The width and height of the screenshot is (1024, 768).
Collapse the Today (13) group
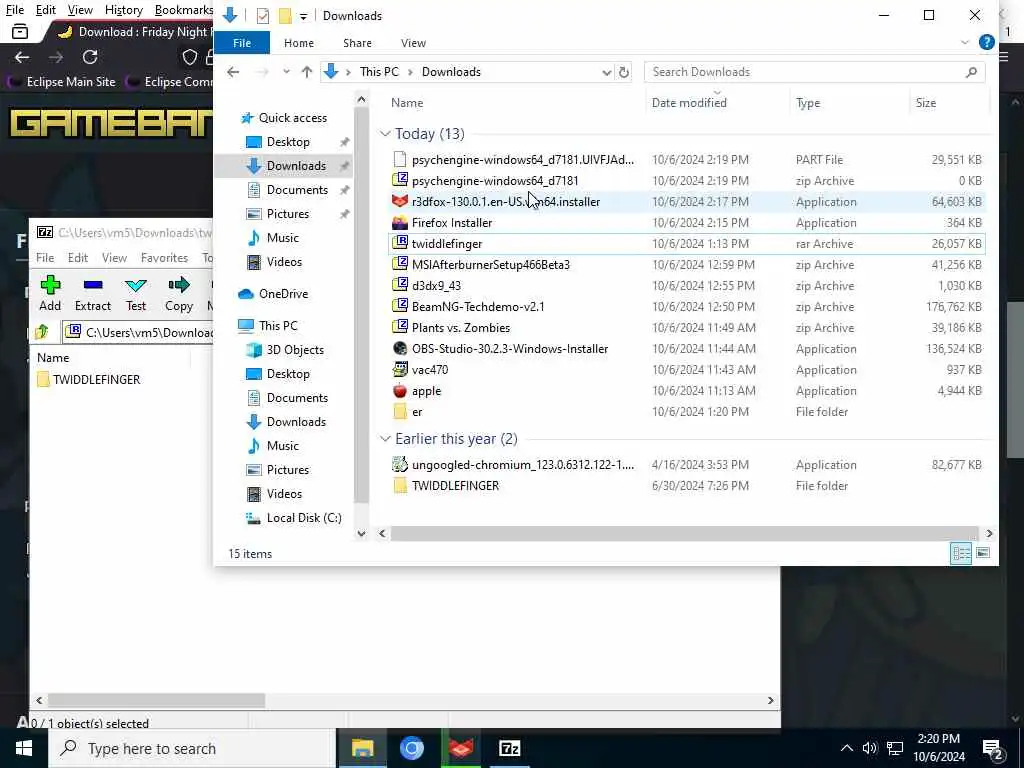[x=385, y=134]
